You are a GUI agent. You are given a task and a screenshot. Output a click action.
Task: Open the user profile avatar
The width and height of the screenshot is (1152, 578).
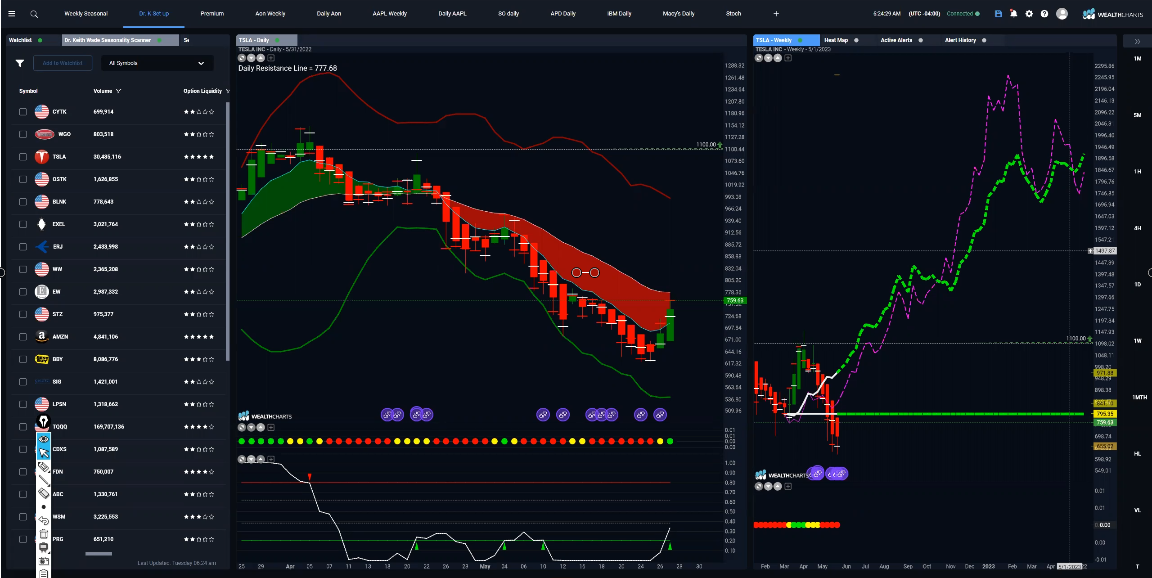(1062, 14)
